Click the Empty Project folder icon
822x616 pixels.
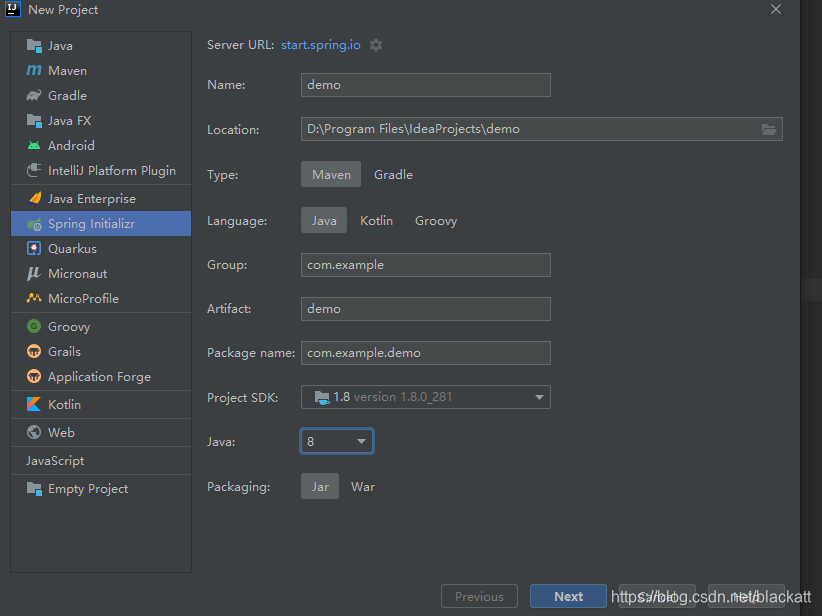click(34, 489)
